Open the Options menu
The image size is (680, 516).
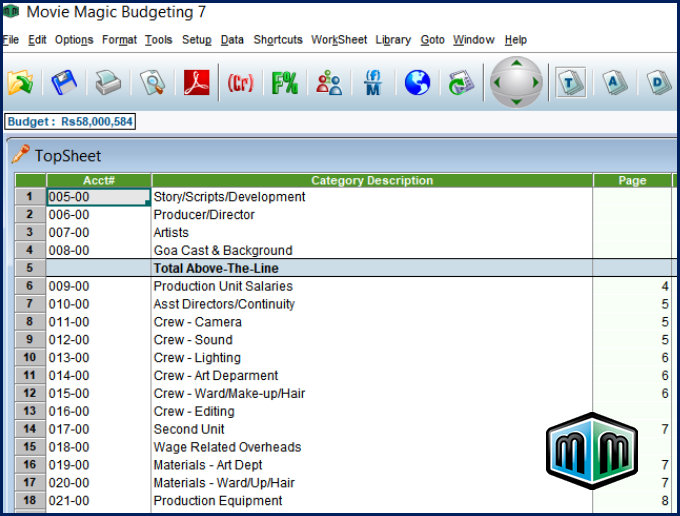point(74,40)
